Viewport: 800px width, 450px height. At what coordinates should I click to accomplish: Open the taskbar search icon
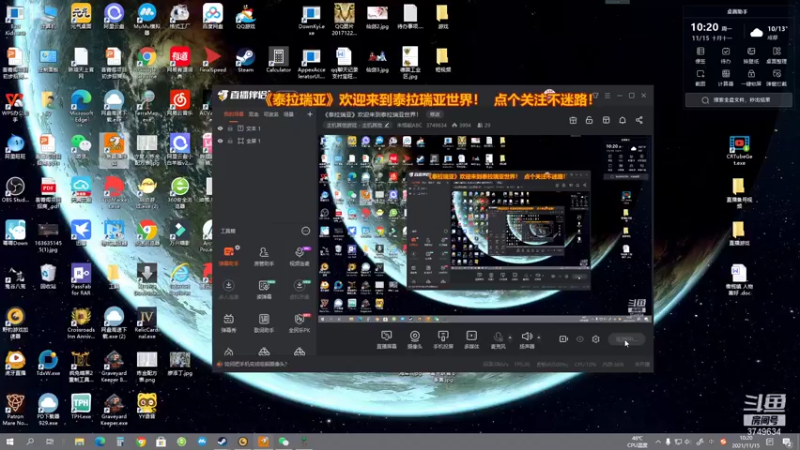pyautogui.click(x=30, y=442)
